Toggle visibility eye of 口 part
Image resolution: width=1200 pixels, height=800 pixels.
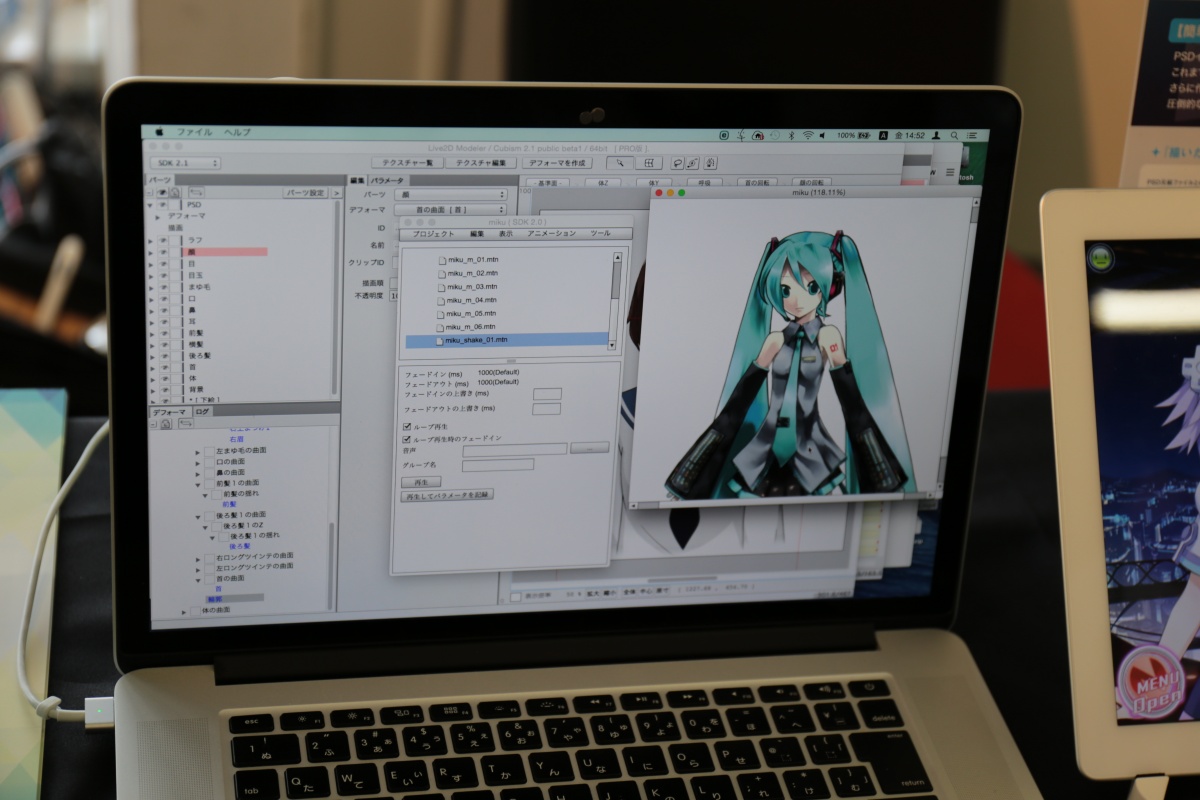(163, 298)
